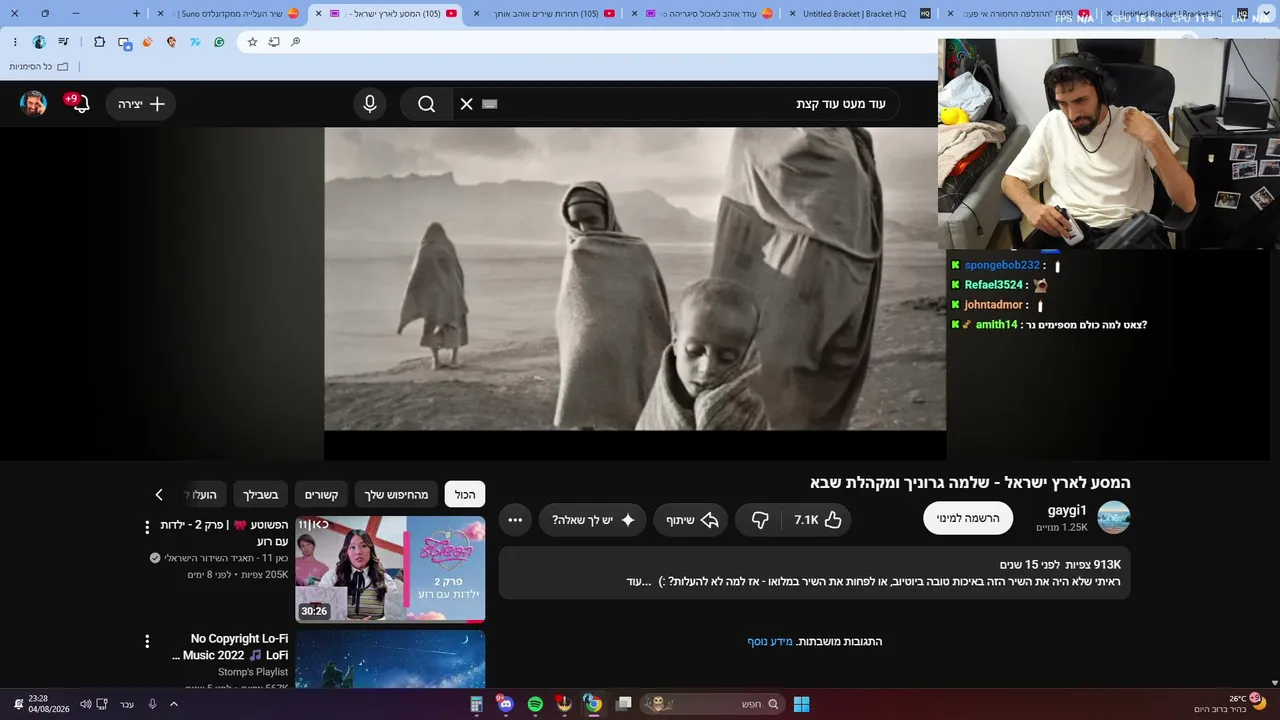Click the install/cast screen icon in address bar

(274, 42)
